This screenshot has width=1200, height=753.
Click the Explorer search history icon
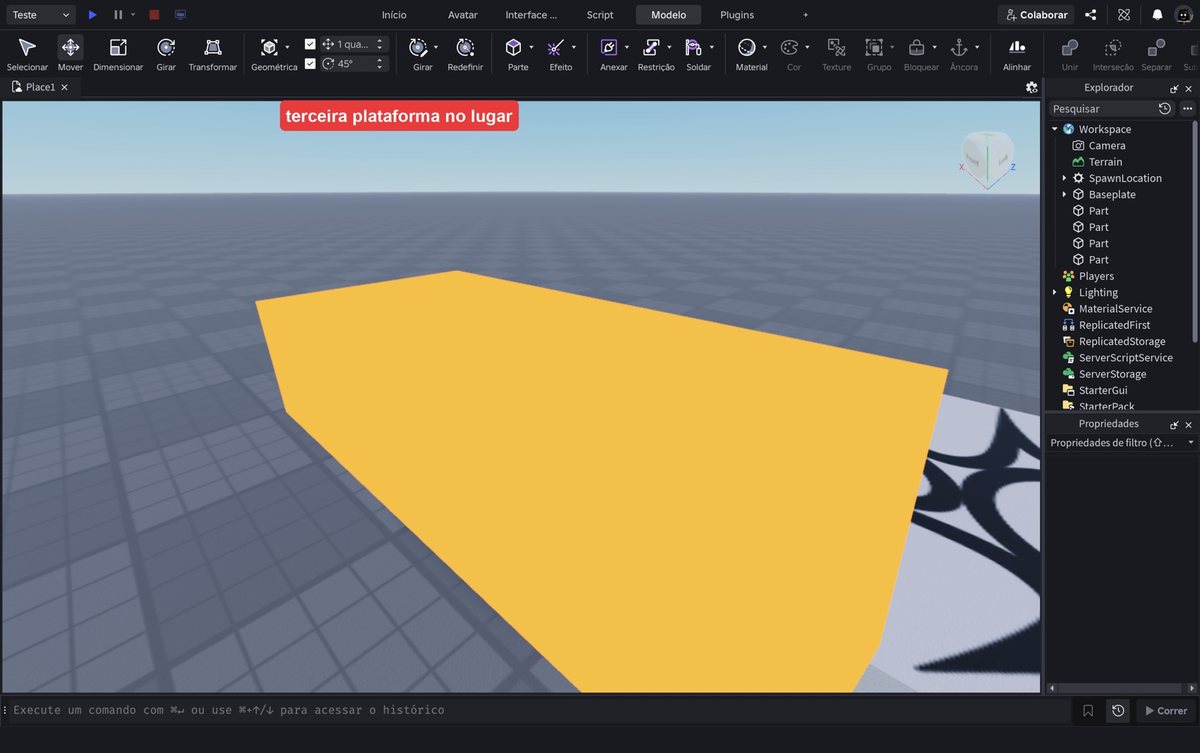click(x=1165, y=108)
